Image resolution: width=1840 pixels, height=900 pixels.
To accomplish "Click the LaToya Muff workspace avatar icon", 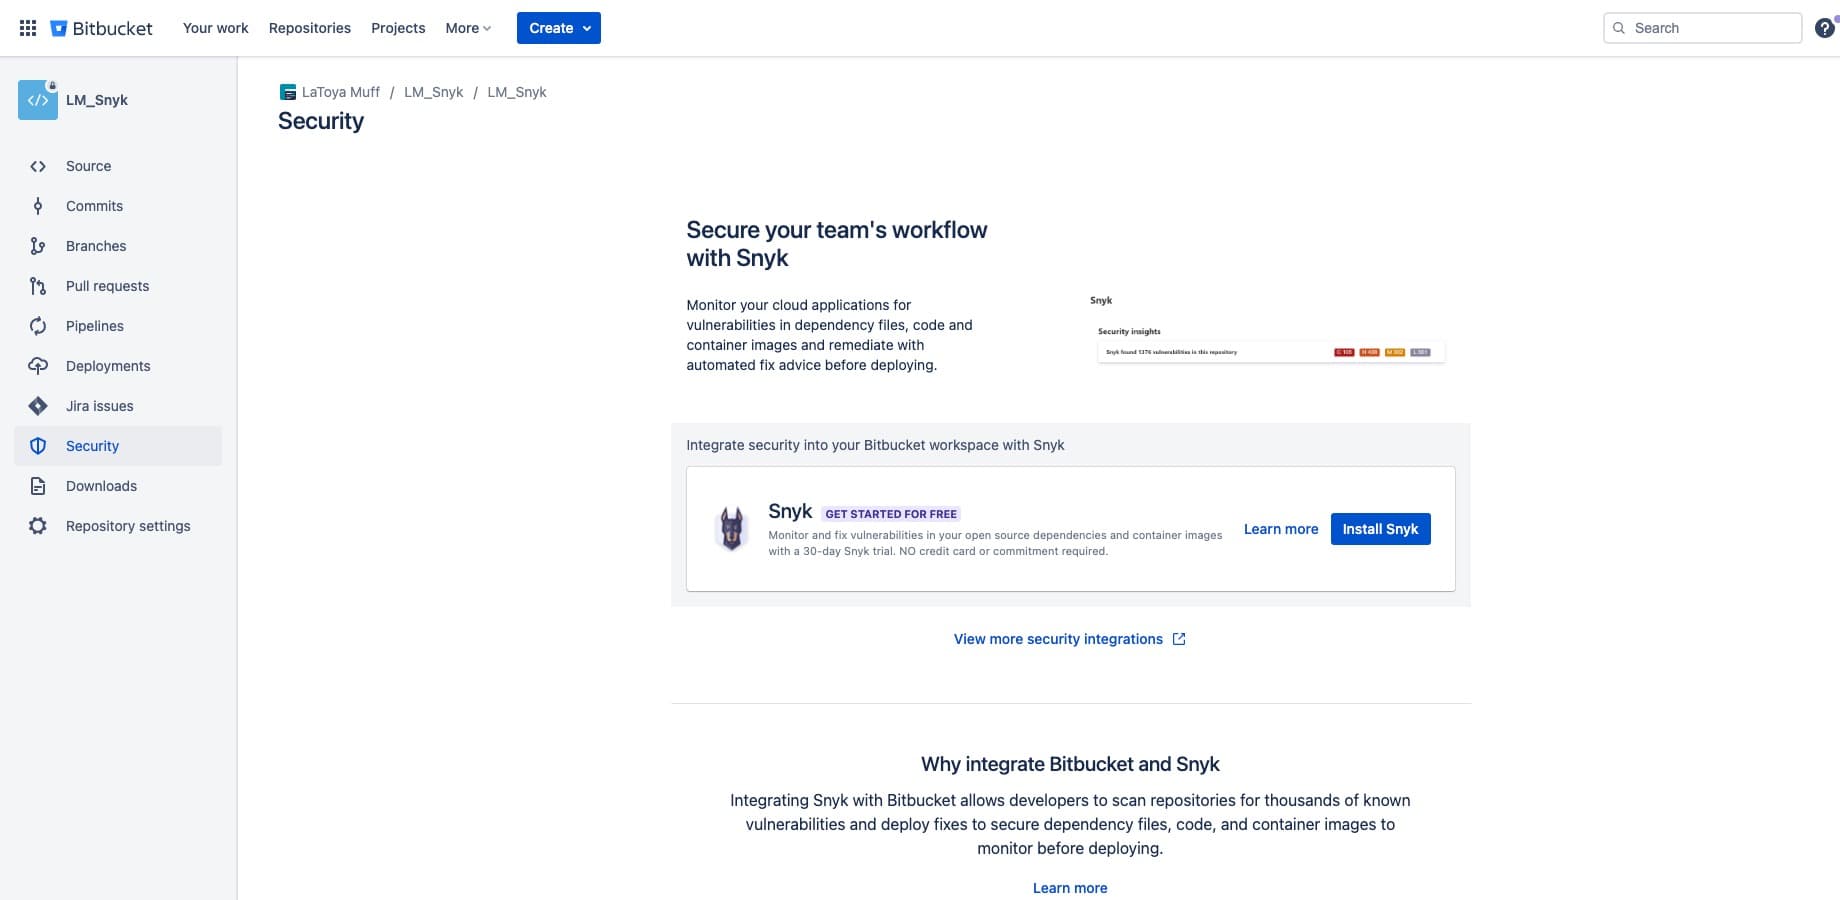I will point(288,92).
